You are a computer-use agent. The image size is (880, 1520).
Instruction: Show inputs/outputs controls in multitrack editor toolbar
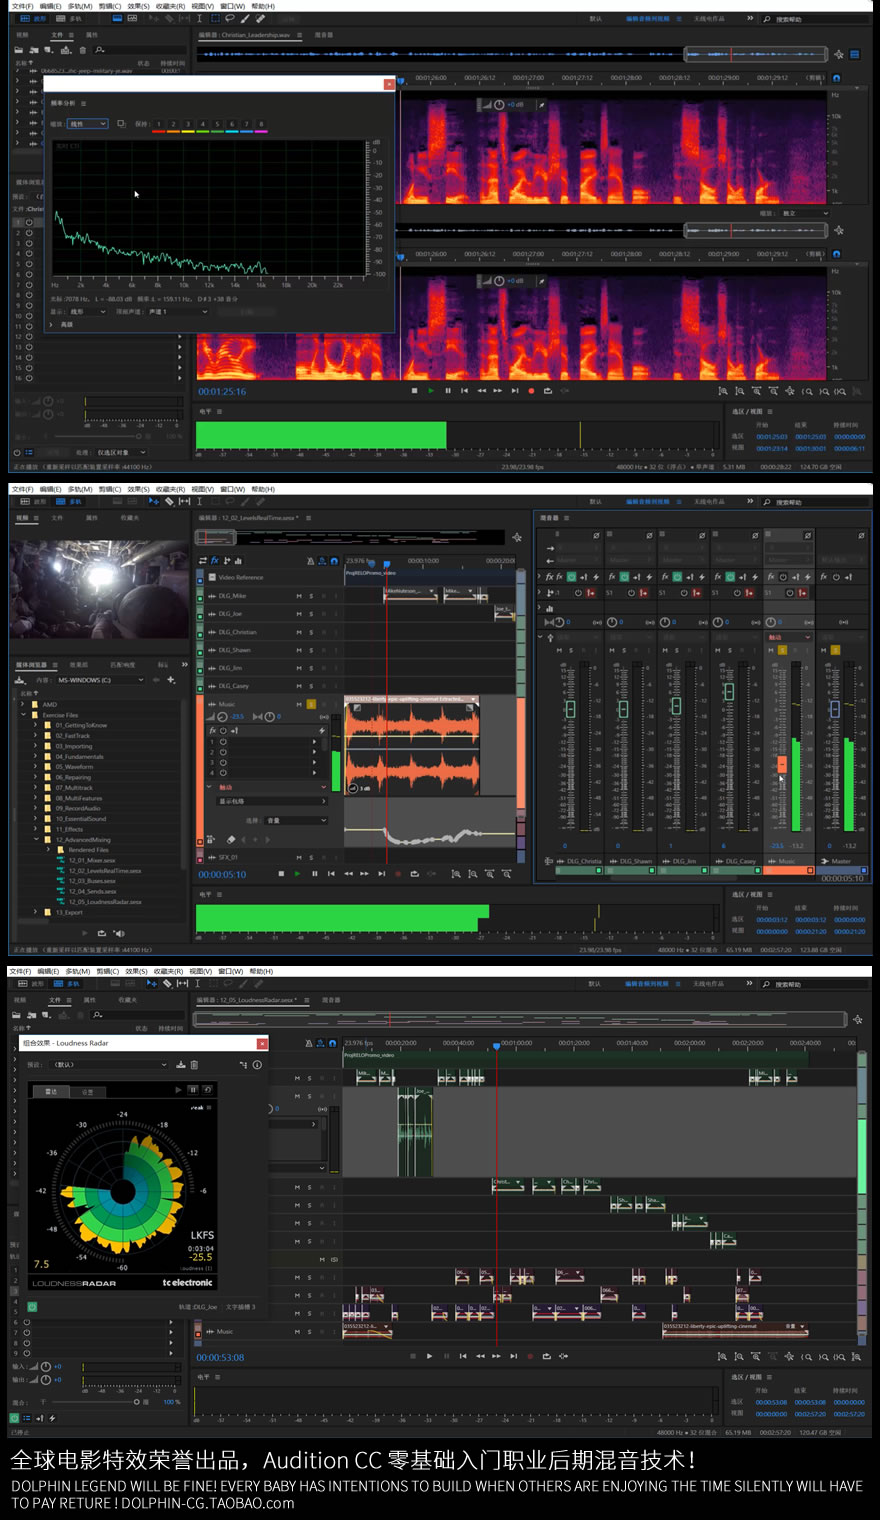[x=203, y=561]
